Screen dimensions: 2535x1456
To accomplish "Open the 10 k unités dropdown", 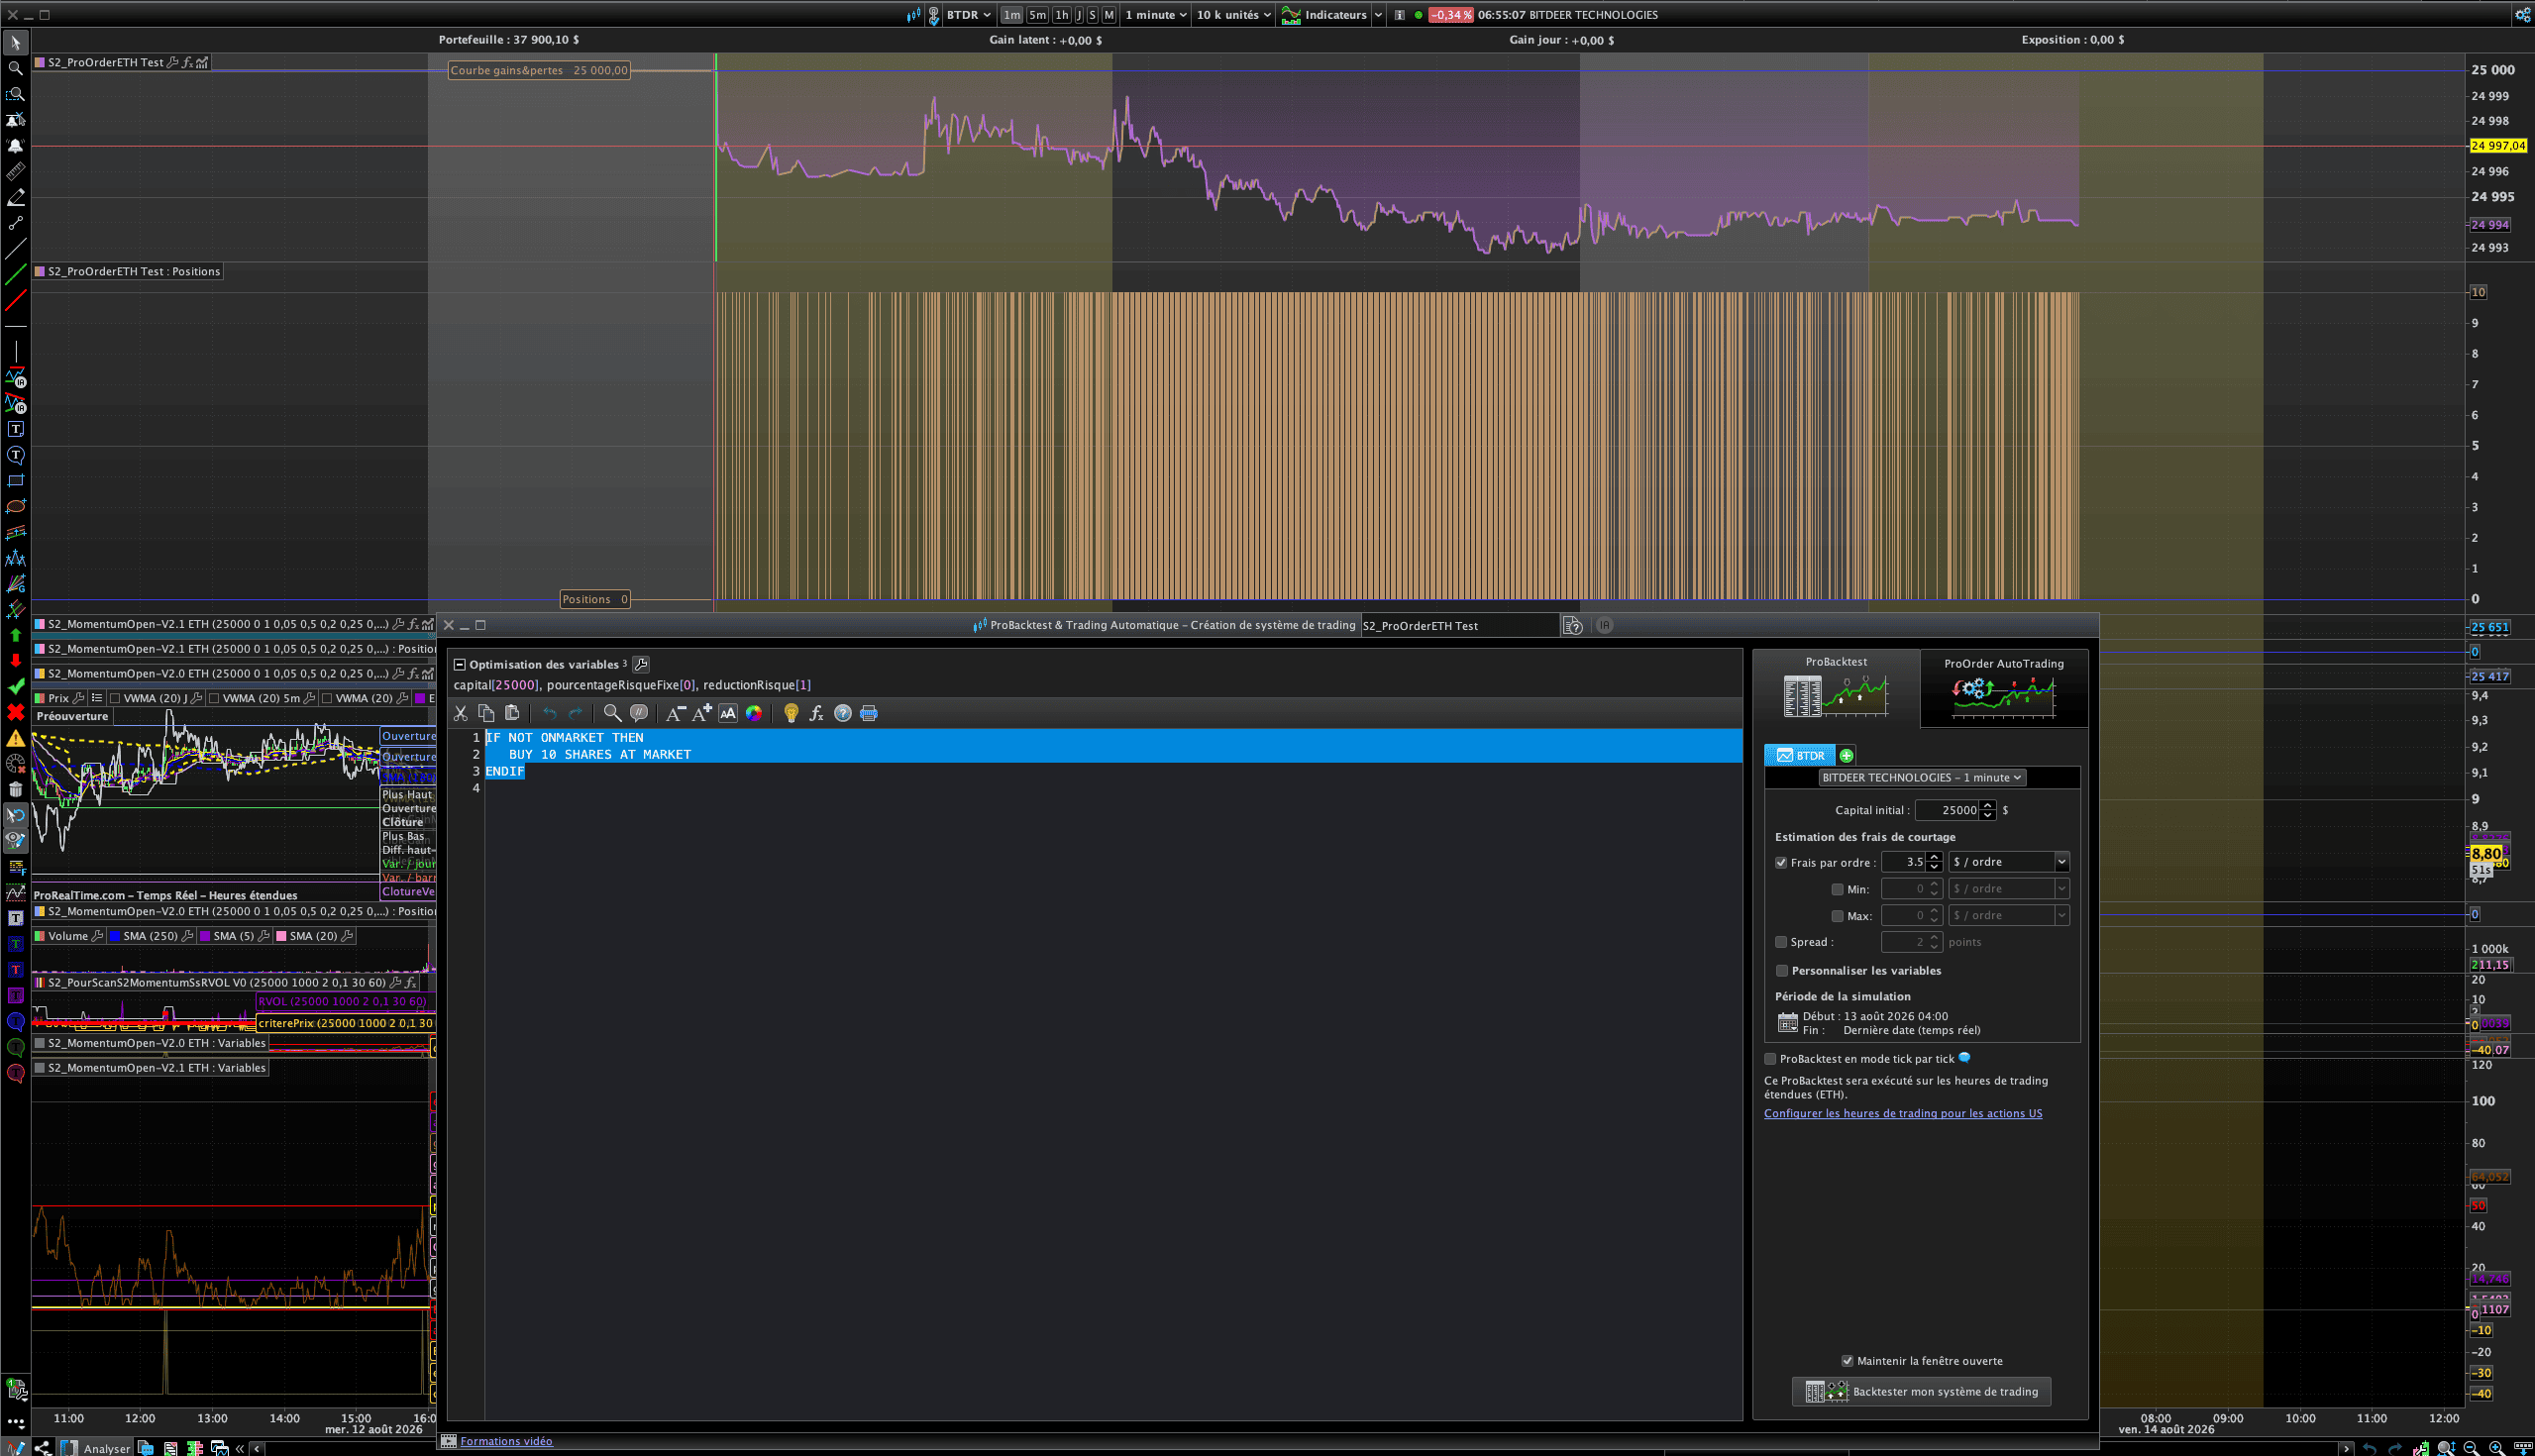I will [1234, 15].
